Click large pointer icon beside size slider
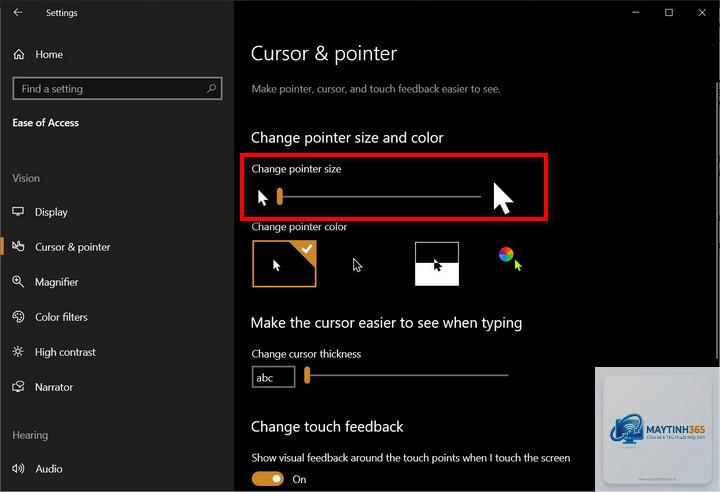Viewport: 720px width, 492px height. [x=503, y=198]
